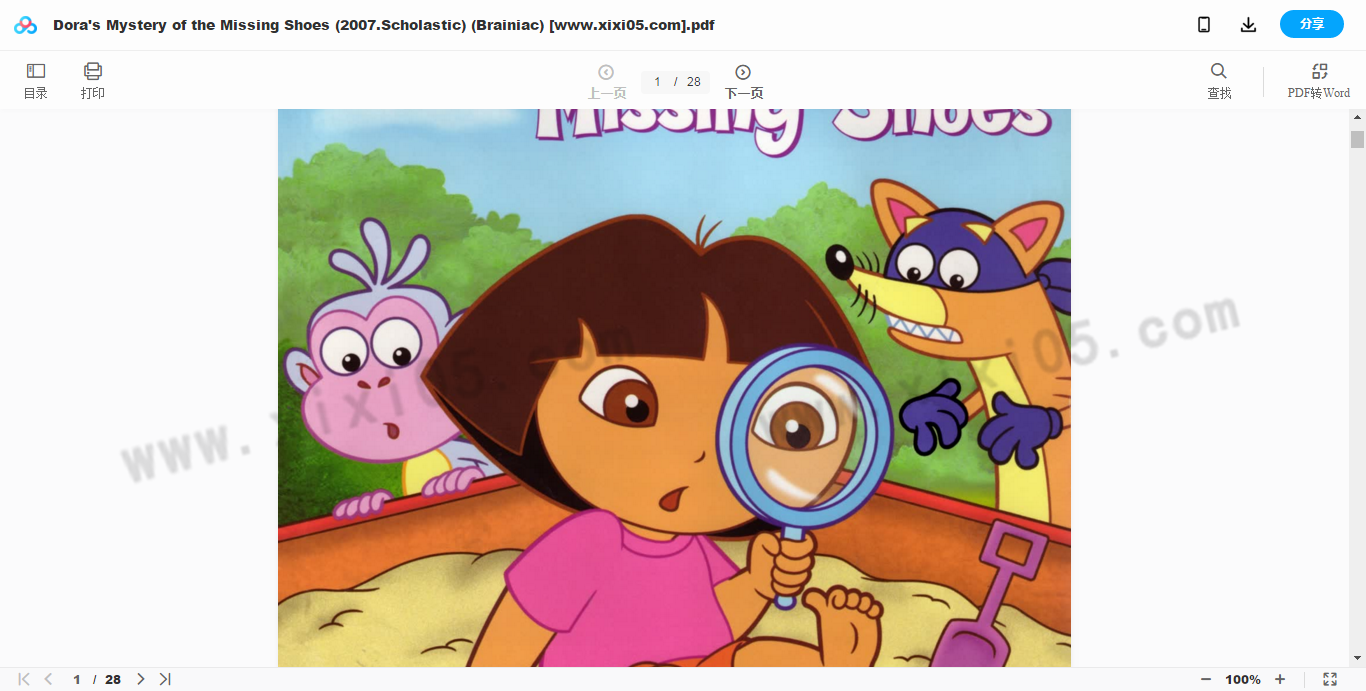This screenshot has height=691, width=1366.
Task: Go back with 上一页 previous page
Action: click(606, 82)
